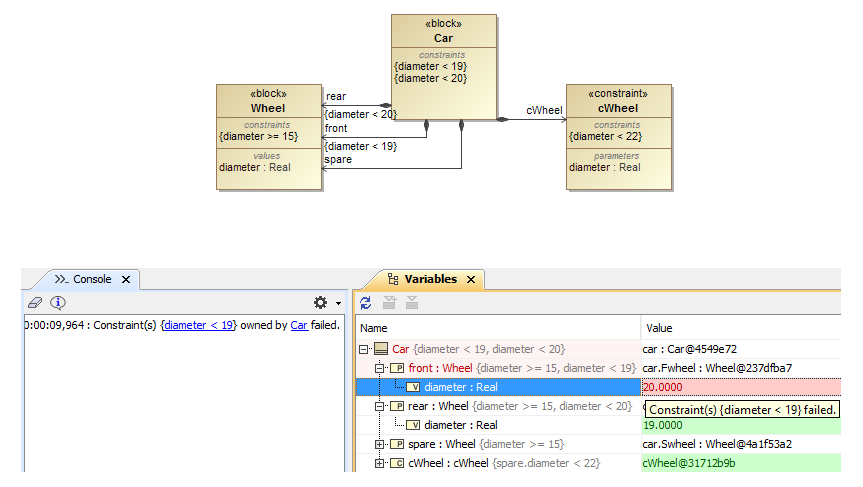Click the Name column header
The width and height of the screenshot is (863, 487).
tap(374, 328)
